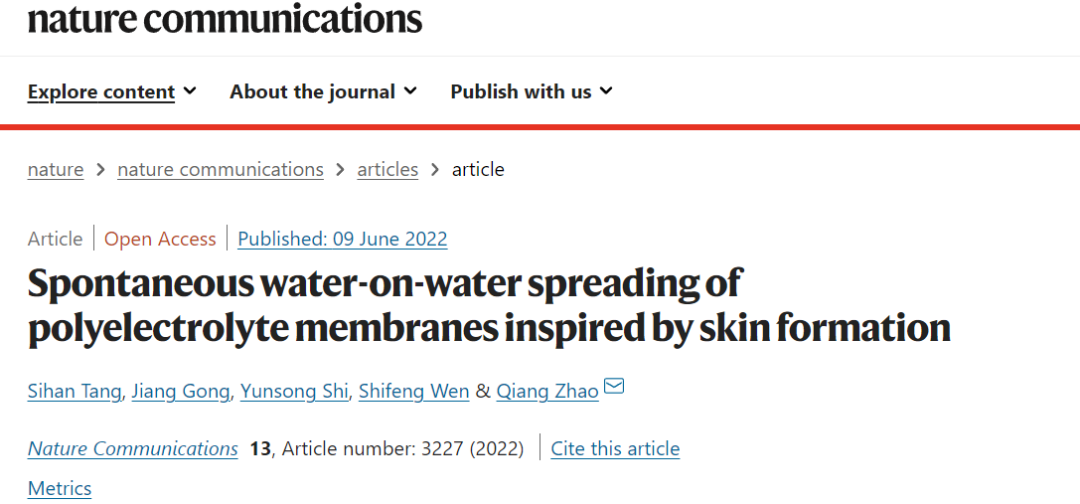Go to the nature breadcrumb link

[56, 170]
